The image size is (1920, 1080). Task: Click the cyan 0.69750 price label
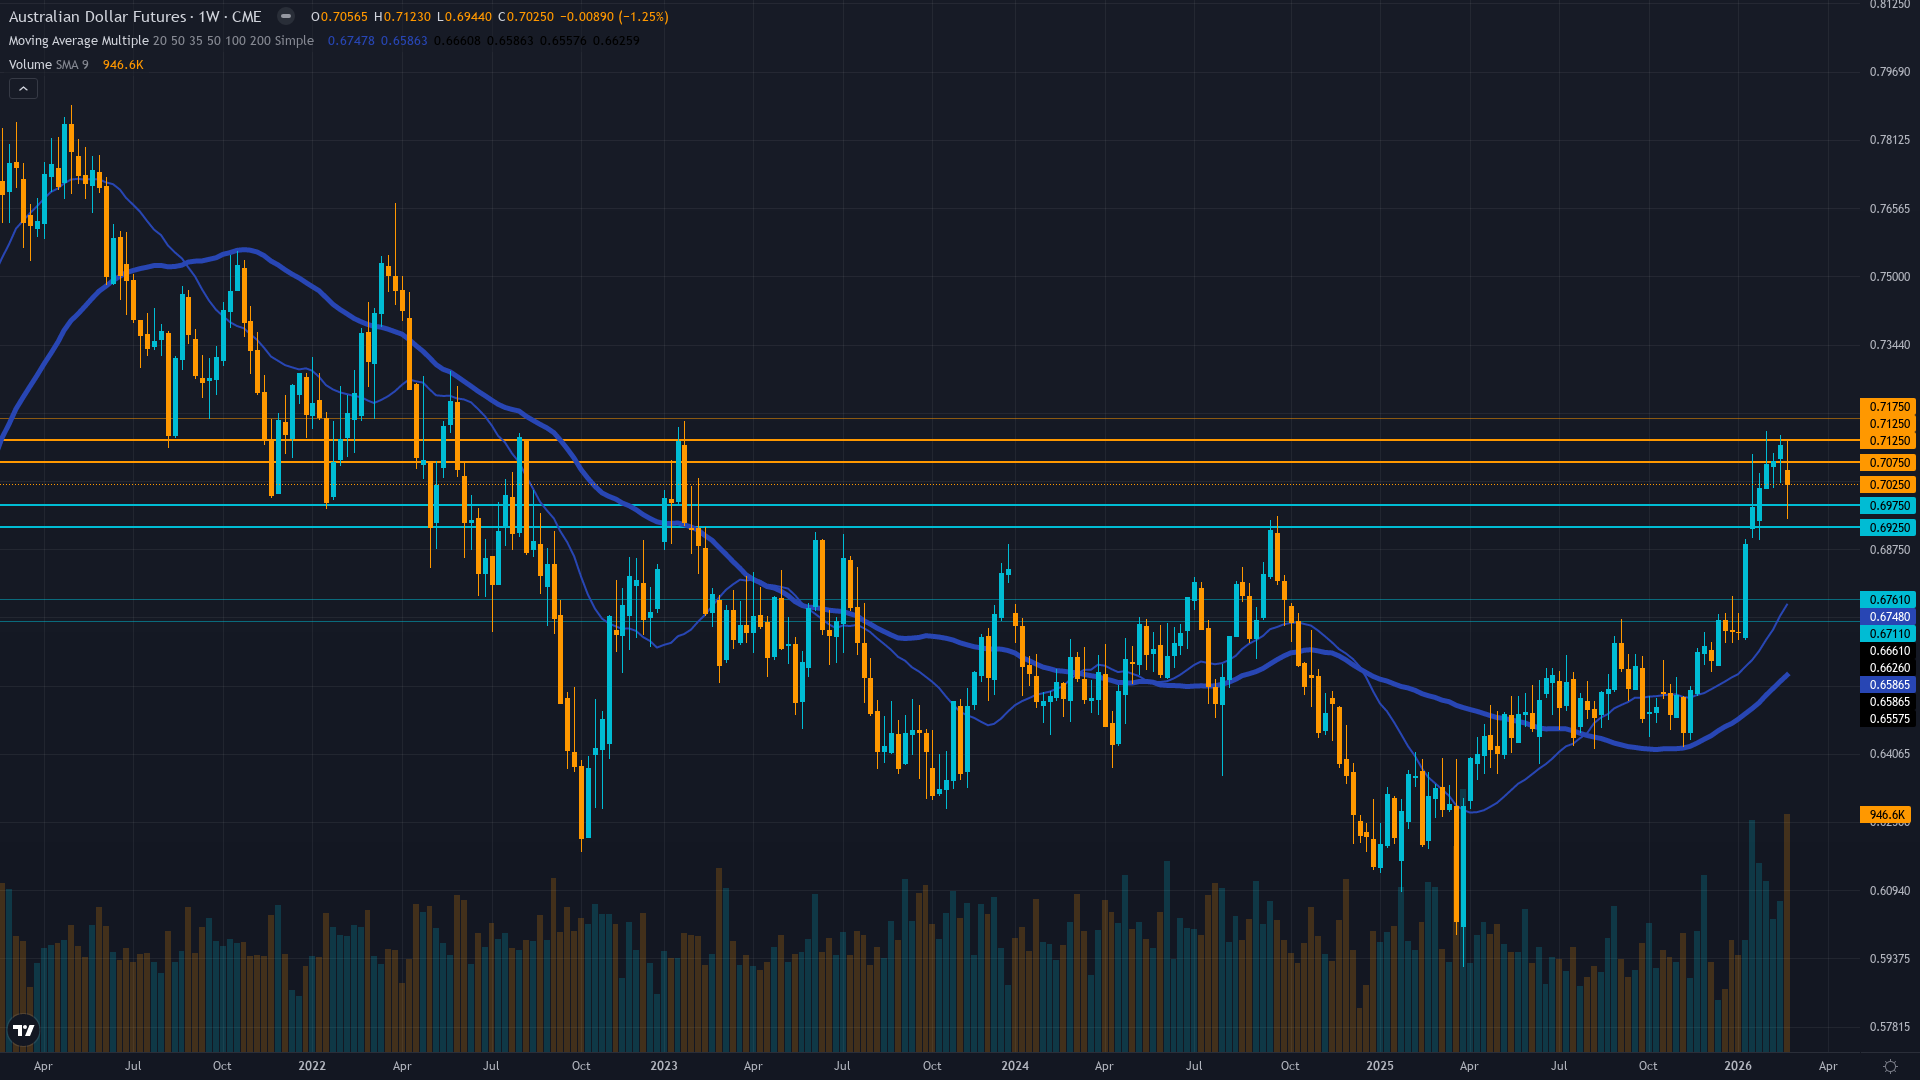coord(1887,506)
